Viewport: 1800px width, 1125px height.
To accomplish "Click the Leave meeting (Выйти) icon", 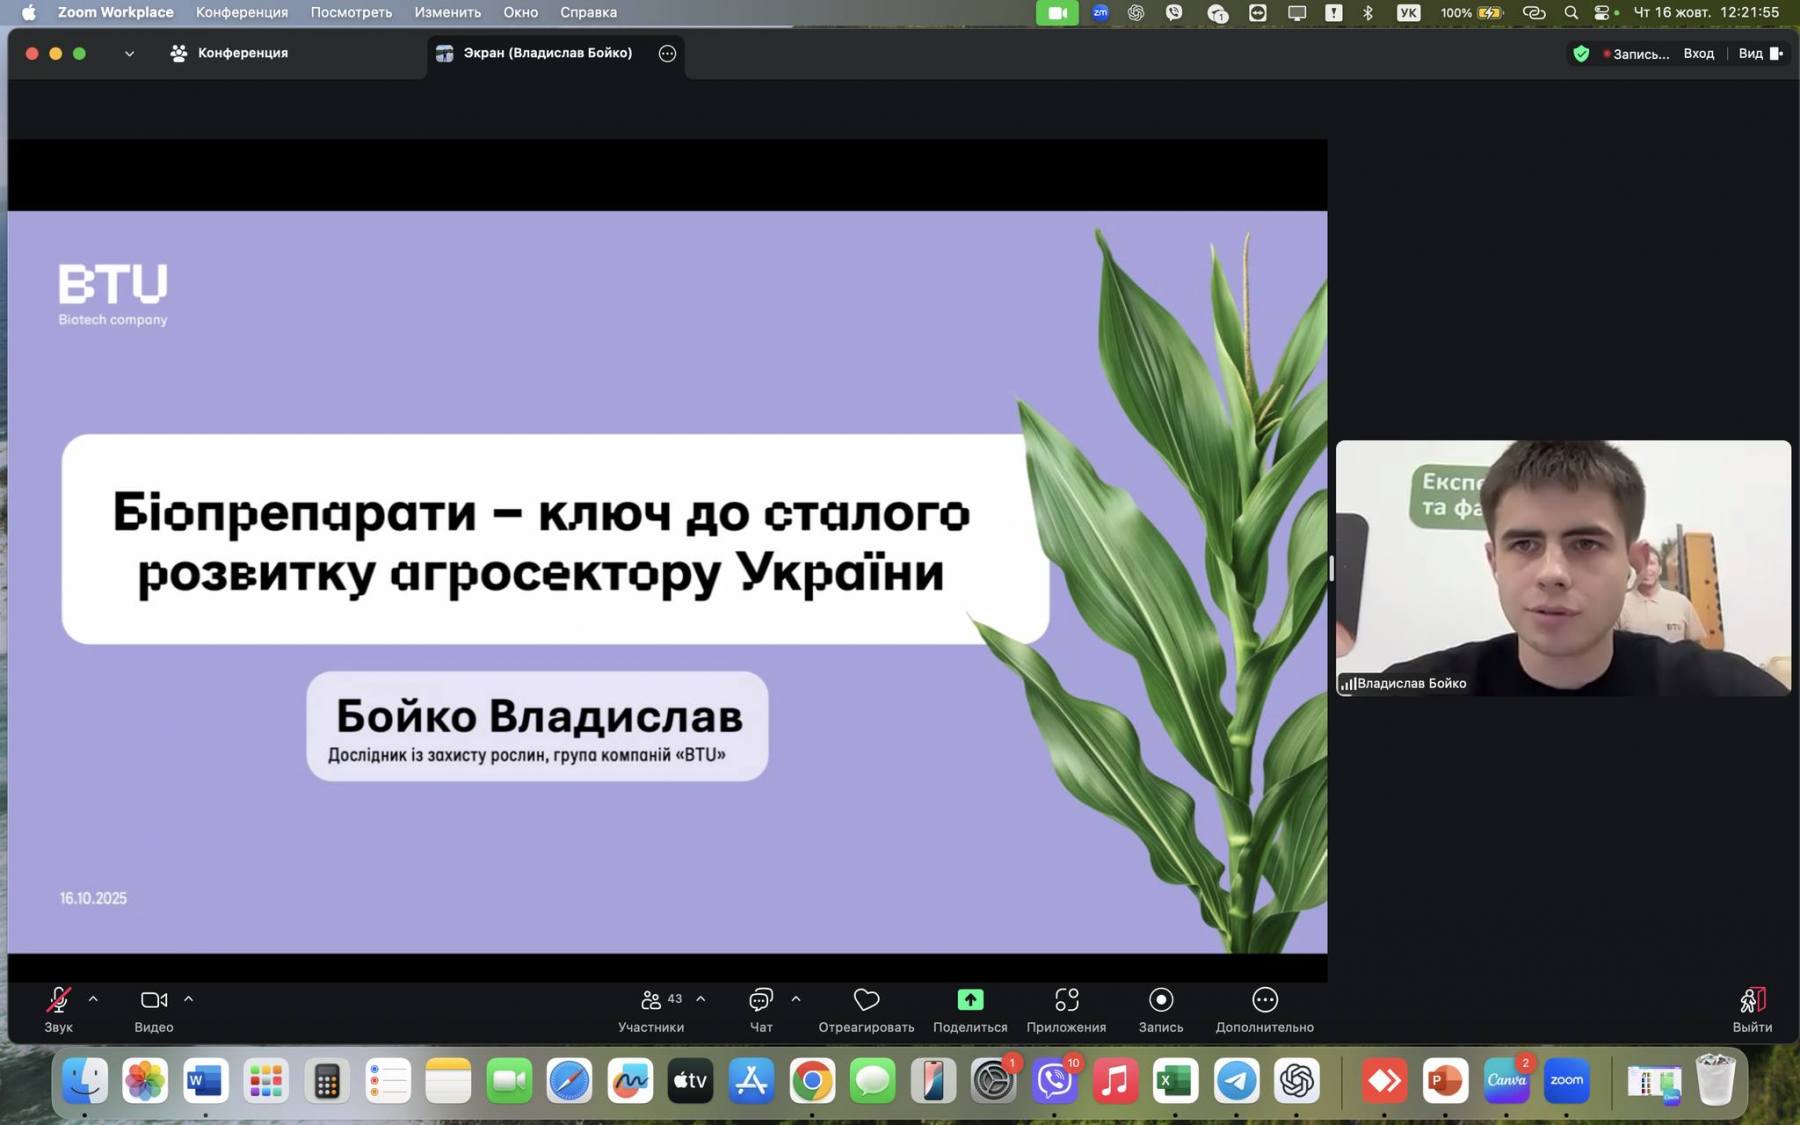I will point(1752,1001).
